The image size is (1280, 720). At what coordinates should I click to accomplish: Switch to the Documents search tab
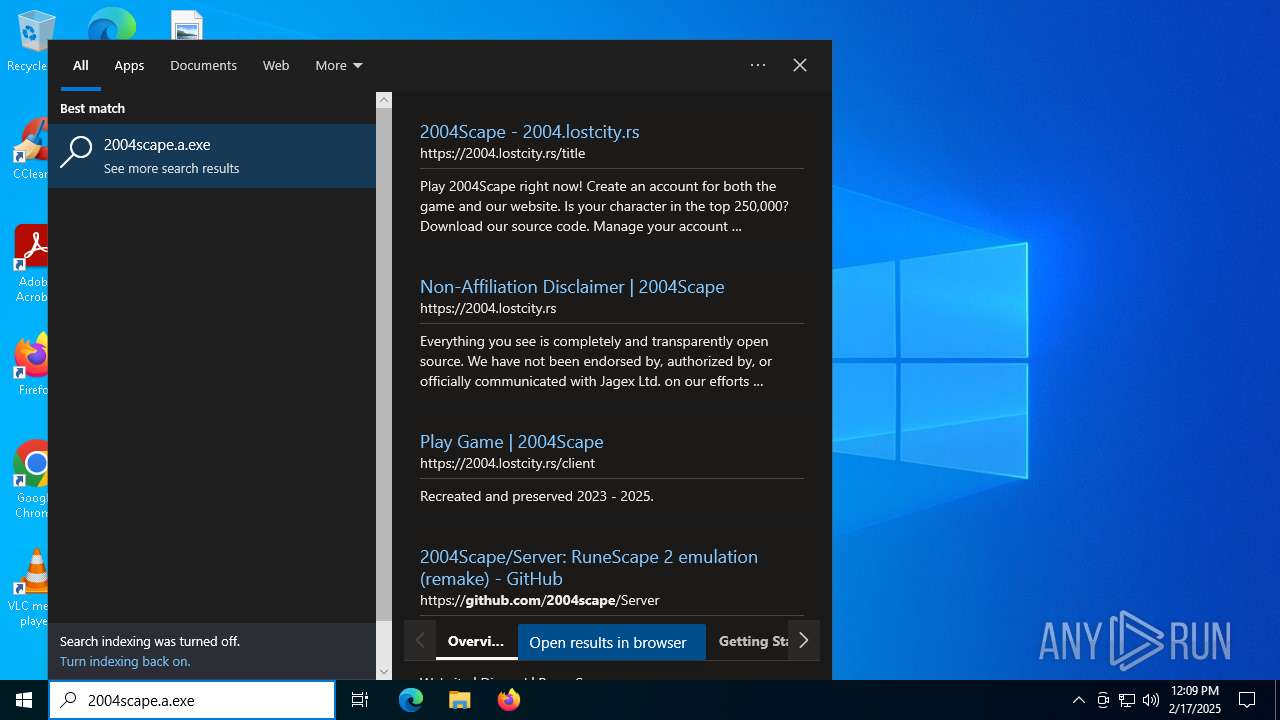[x=203, y=65]
